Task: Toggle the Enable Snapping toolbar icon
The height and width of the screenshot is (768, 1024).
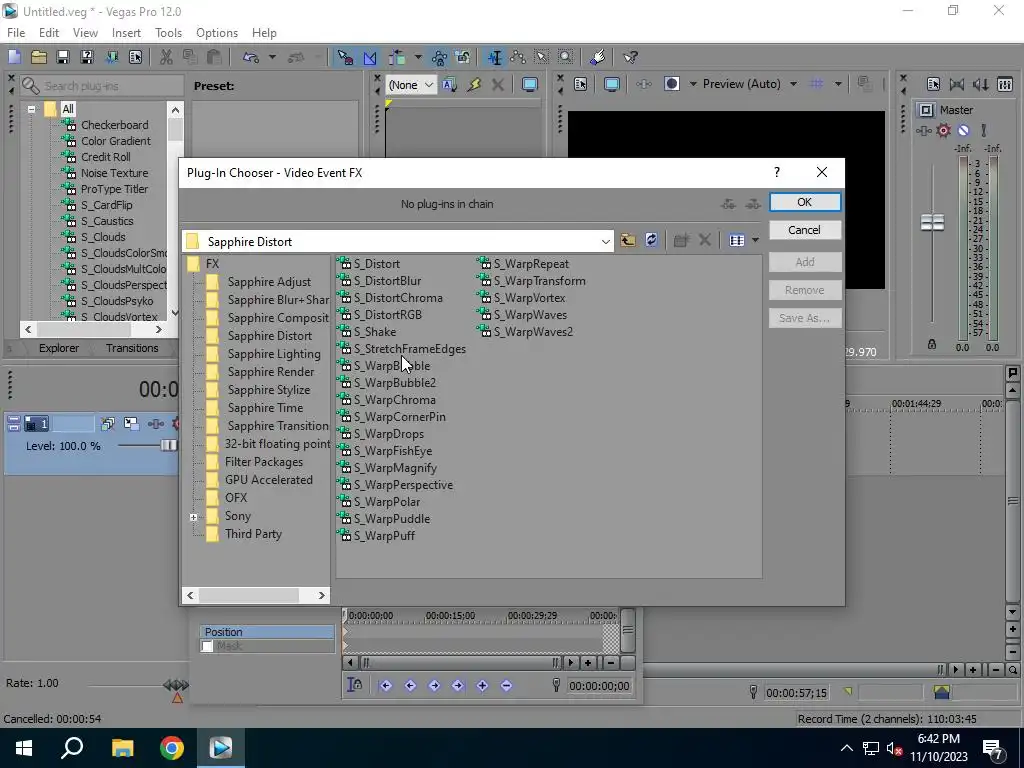Action: 345,57
